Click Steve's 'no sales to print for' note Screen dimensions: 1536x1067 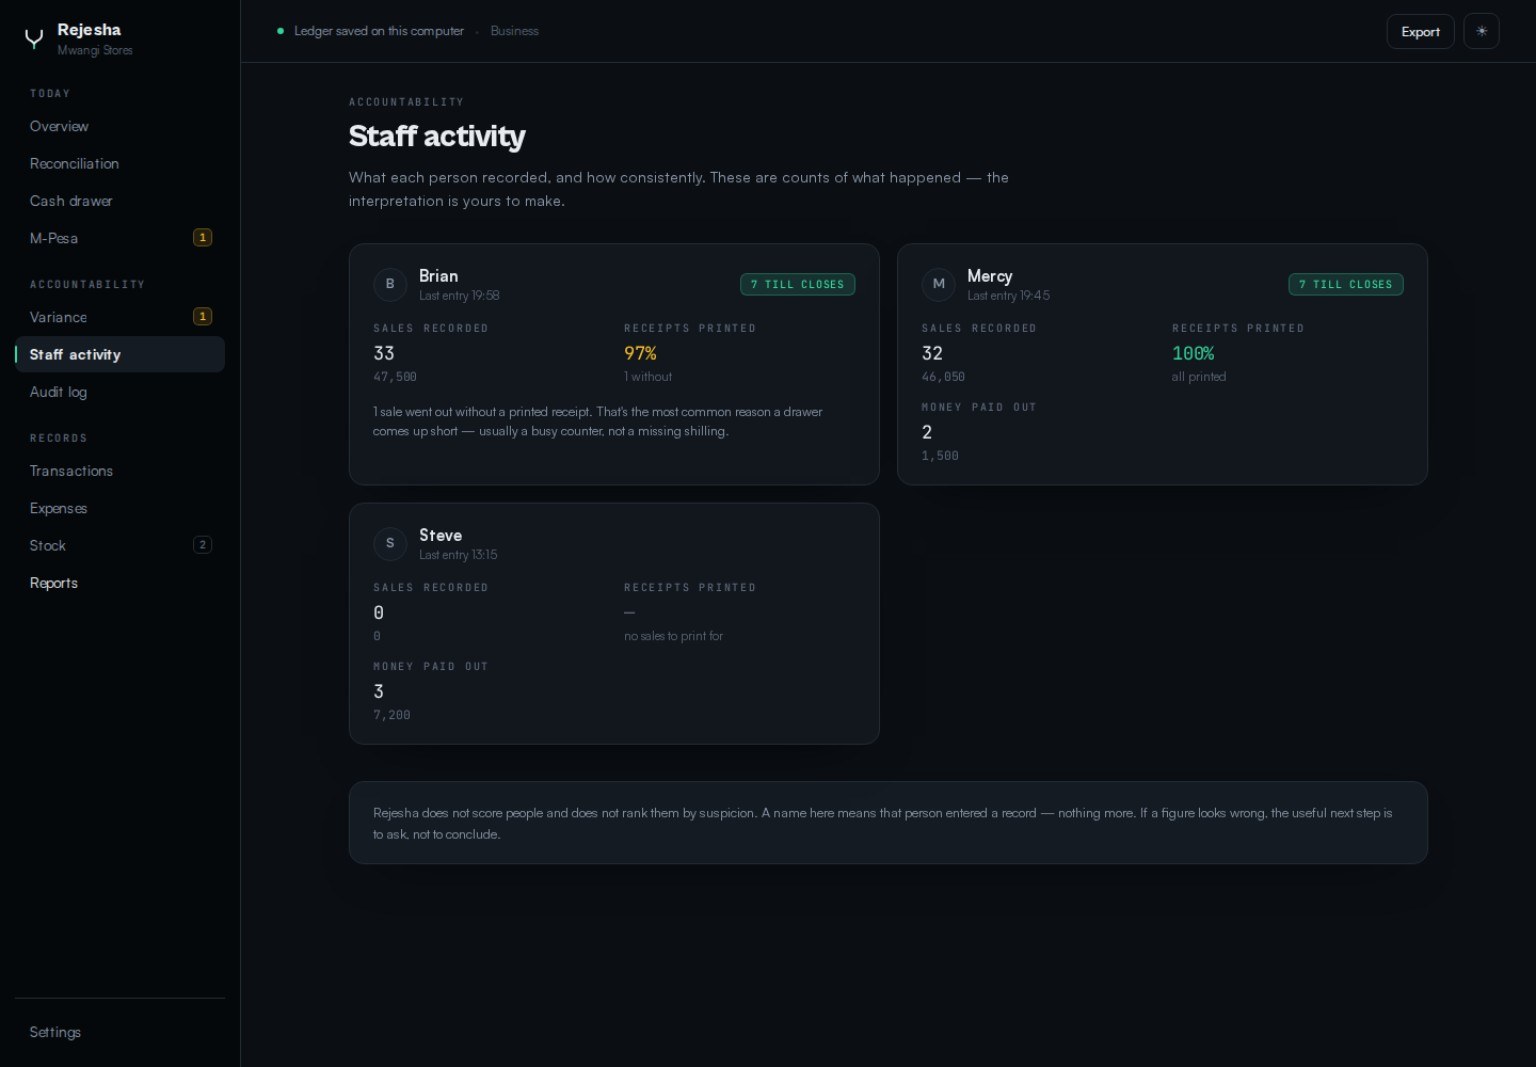coord(673,636)
